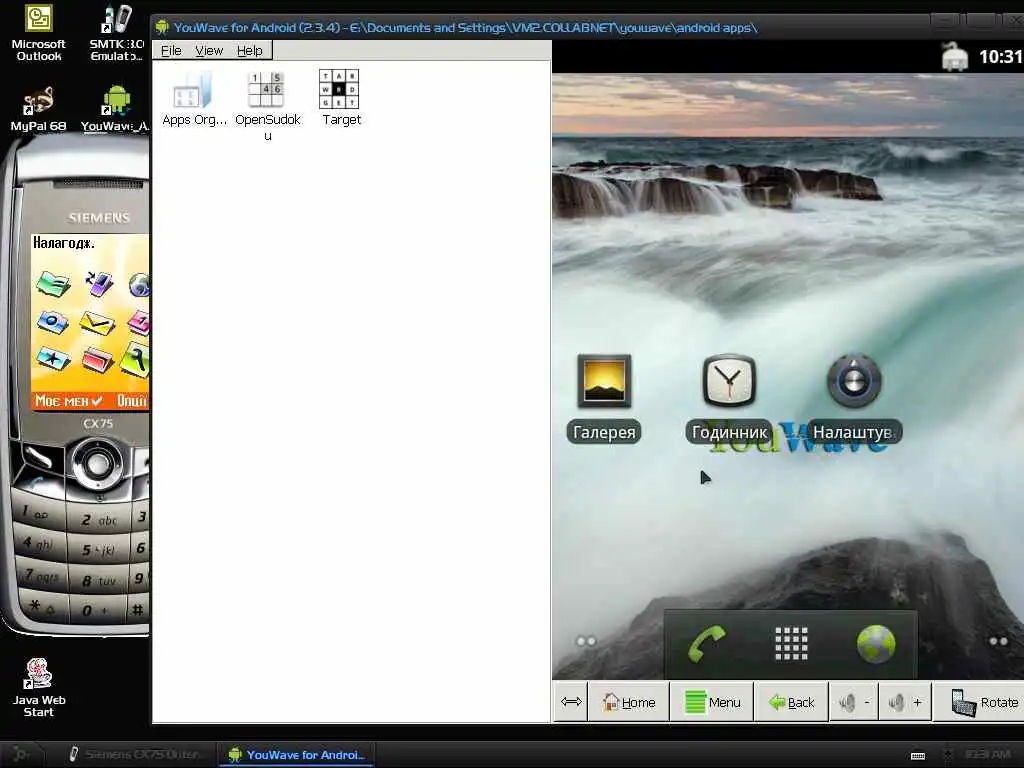Image resolution: width=1024 pixels, height=768 pixels.
Task: Tap the green phone dialer icon
Action: [707, 644]
